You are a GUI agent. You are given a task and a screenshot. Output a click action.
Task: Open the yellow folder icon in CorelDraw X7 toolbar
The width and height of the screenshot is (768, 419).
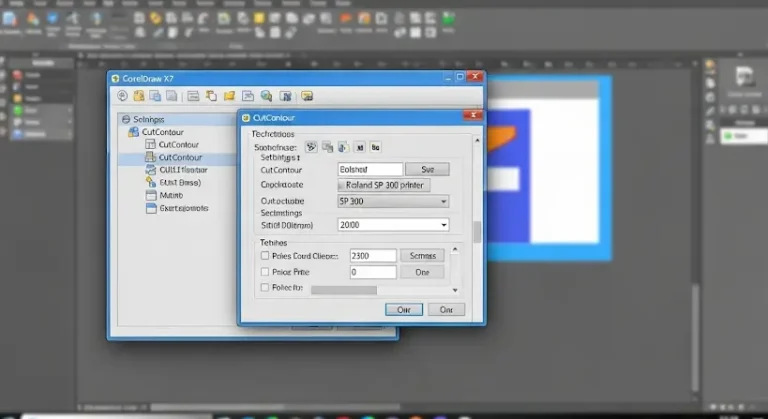click(229, 96)
